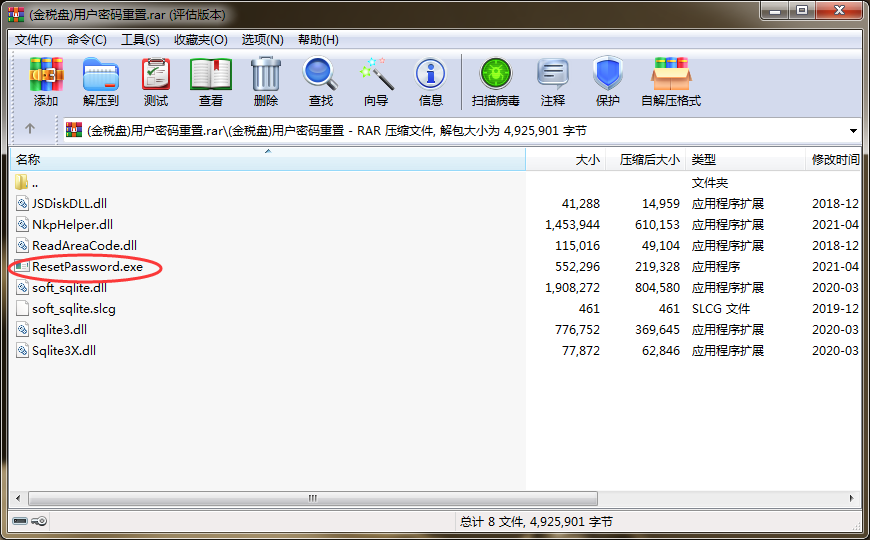Open the 选项(N) menu

(262, 40)
